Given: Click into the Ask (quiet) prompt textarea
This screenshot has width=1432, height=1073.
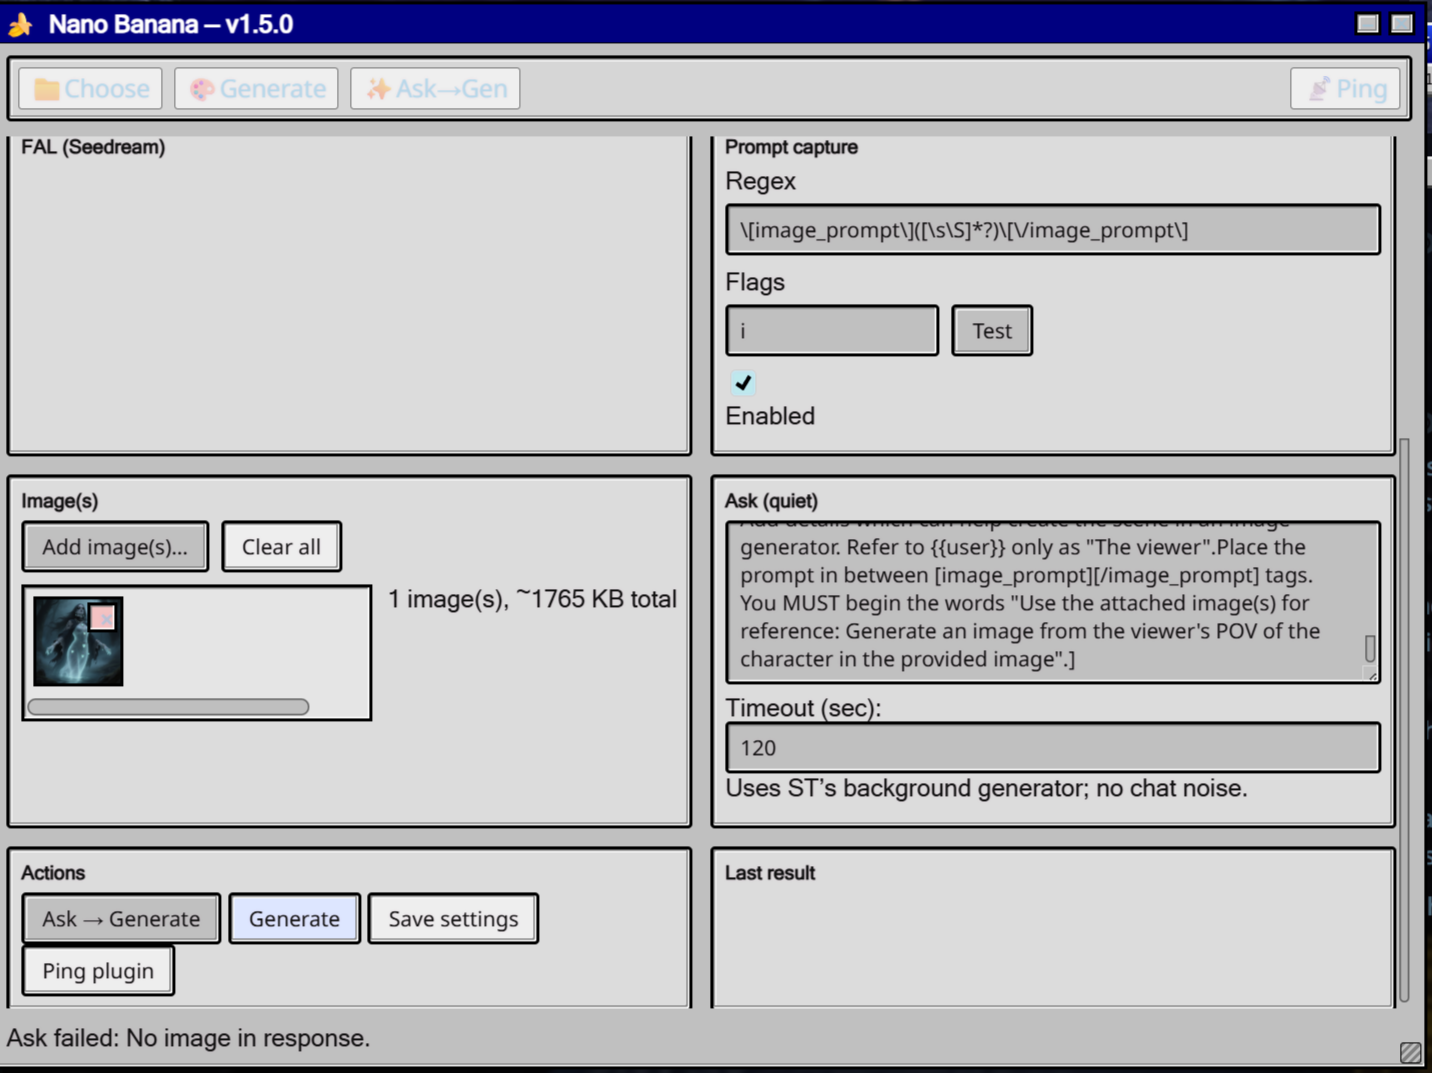Looking at the screenshot, I should (1053, 602).
